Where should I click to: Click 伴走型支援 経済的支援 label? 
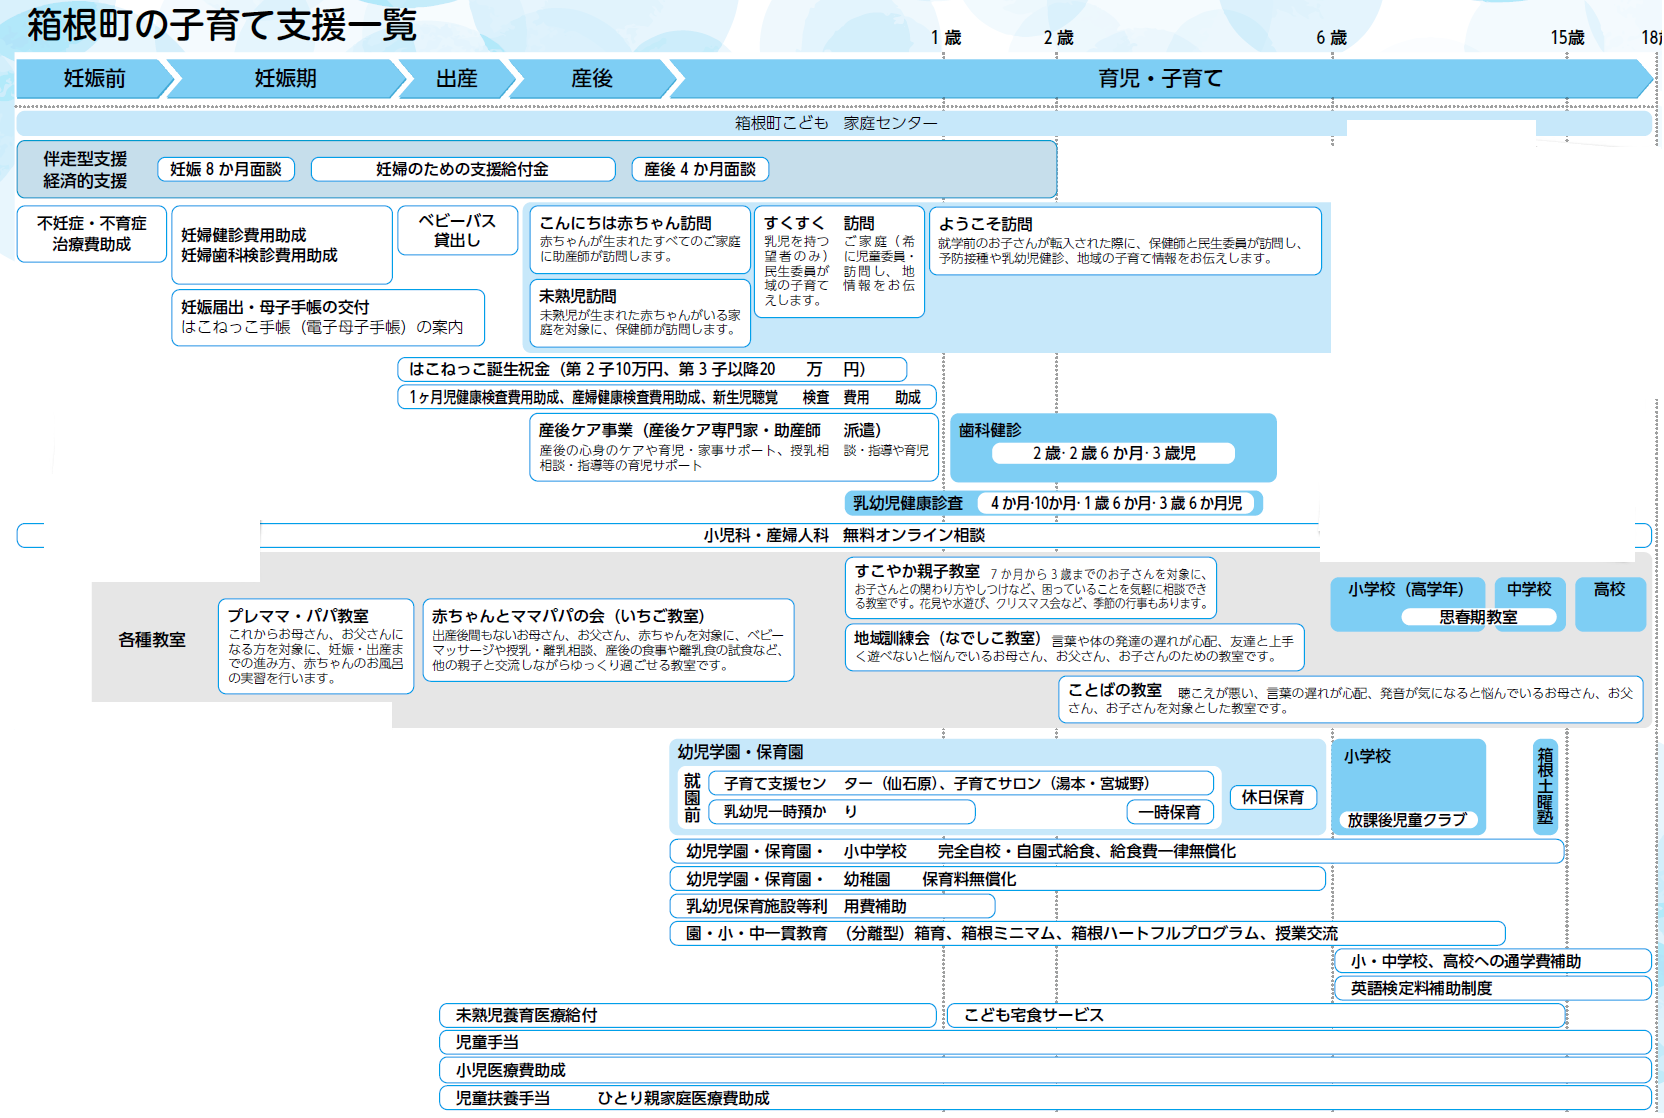(85, 169)
